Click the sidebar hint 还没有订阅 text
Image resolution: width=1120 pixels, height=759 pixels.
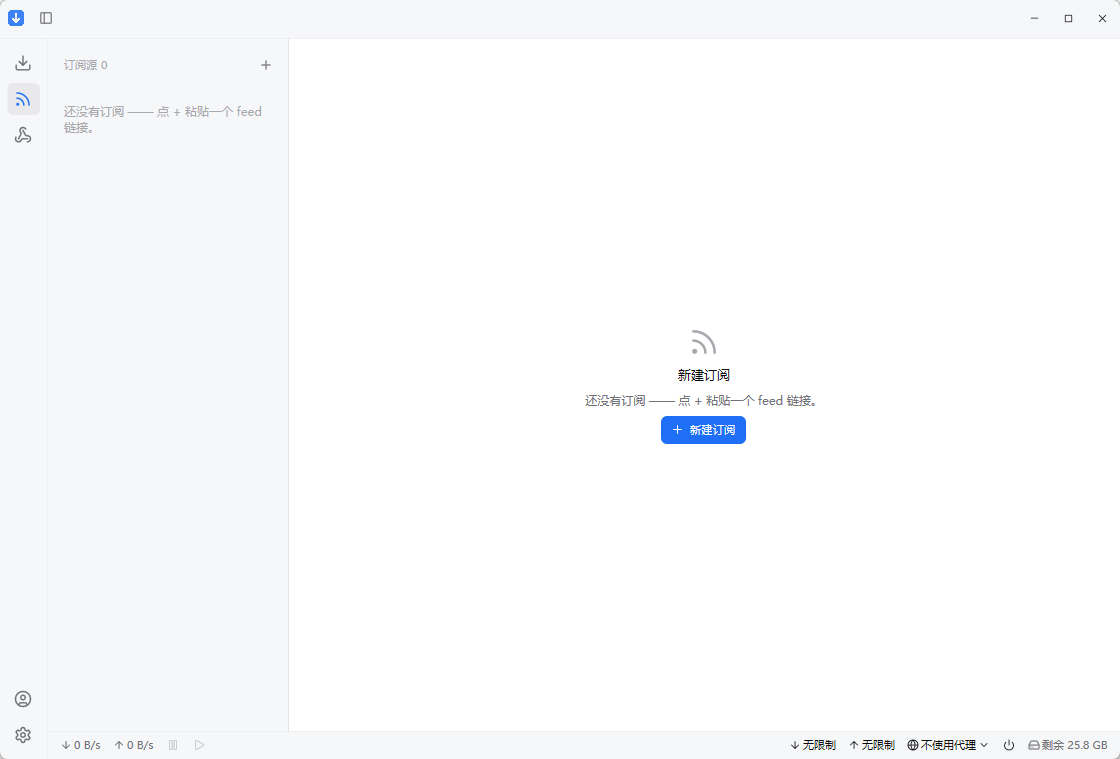point(163,119)
